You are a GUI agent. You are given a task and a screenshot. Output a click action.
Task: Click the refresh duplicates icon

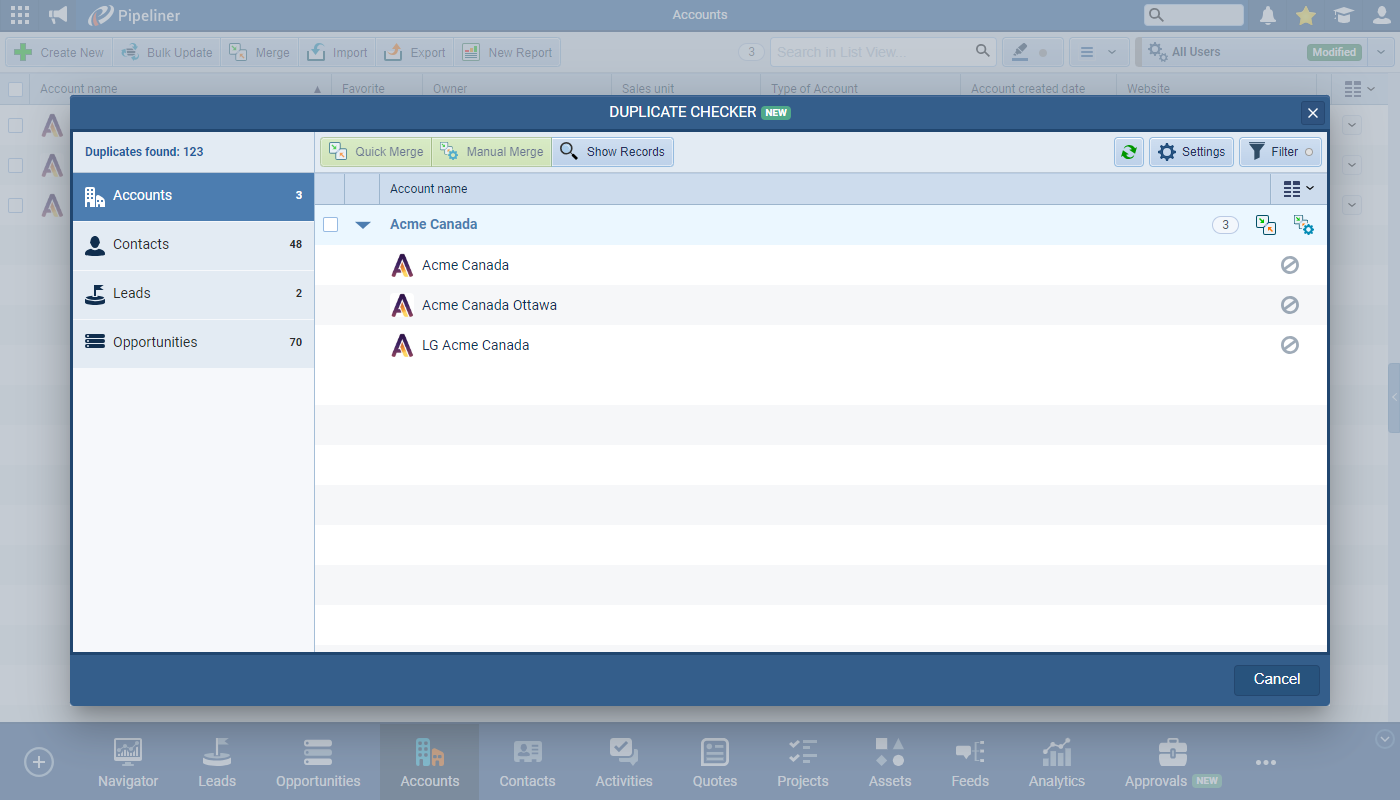pyautogui.click(x=1129, y=152)
